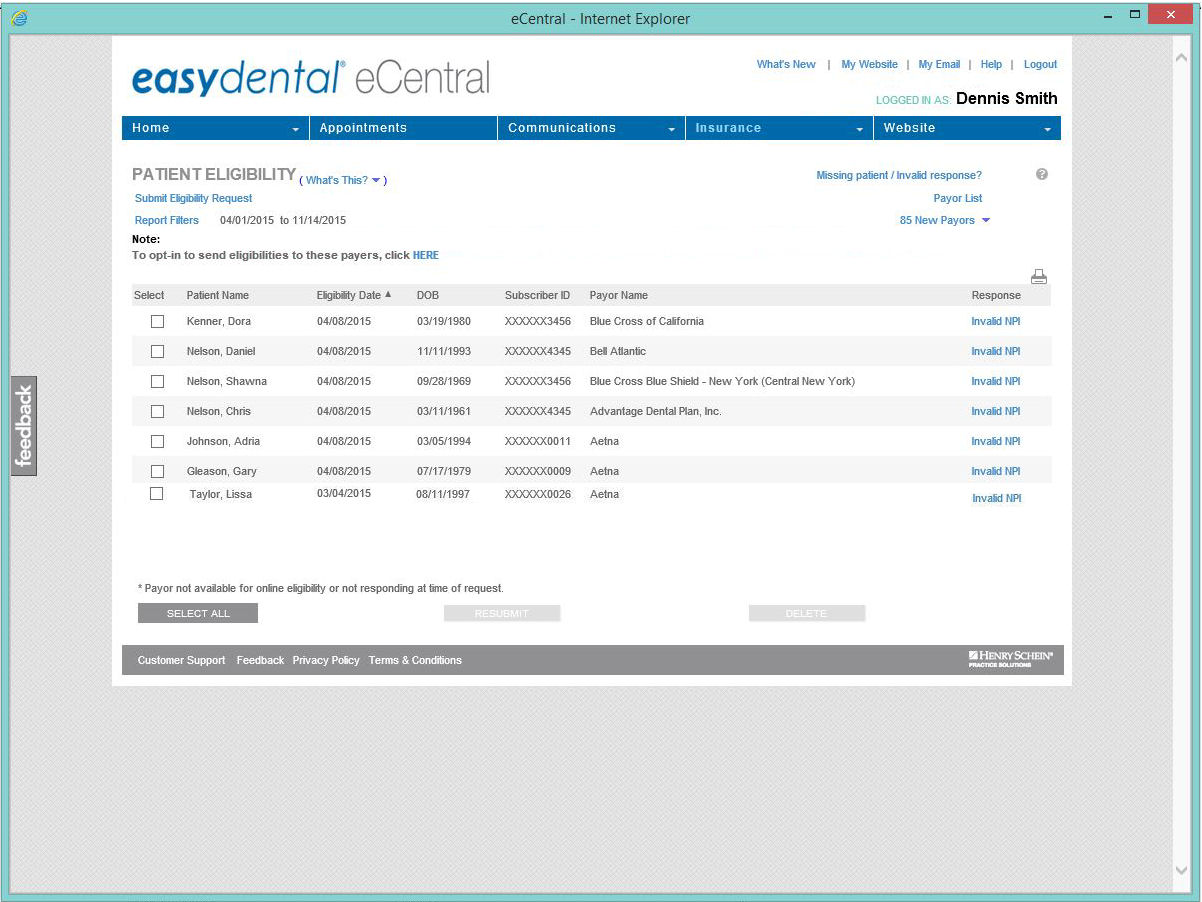Viewport: 1202px width, 902px height.
Task: Open the vertical feedback tab
Action: (x=24, y=426)
